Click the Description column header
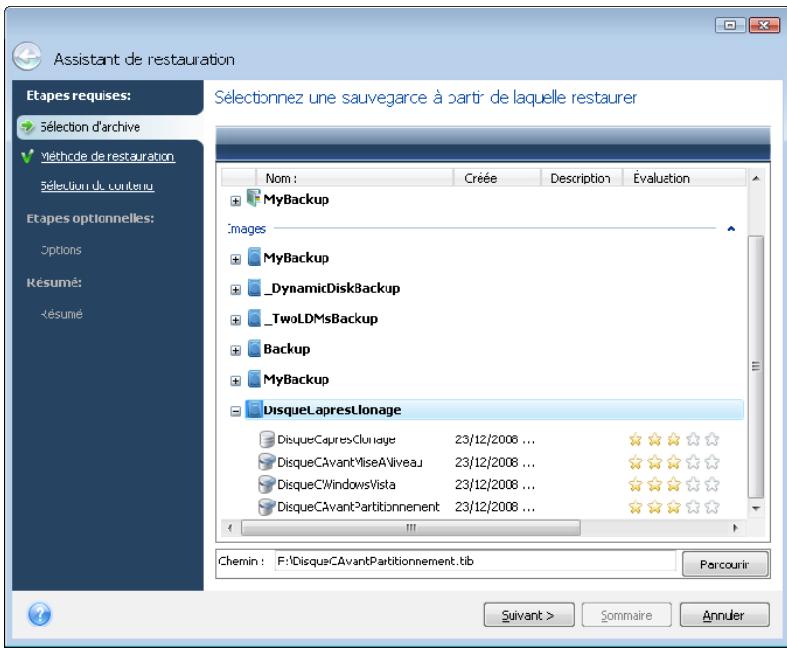 coord(581,178)
